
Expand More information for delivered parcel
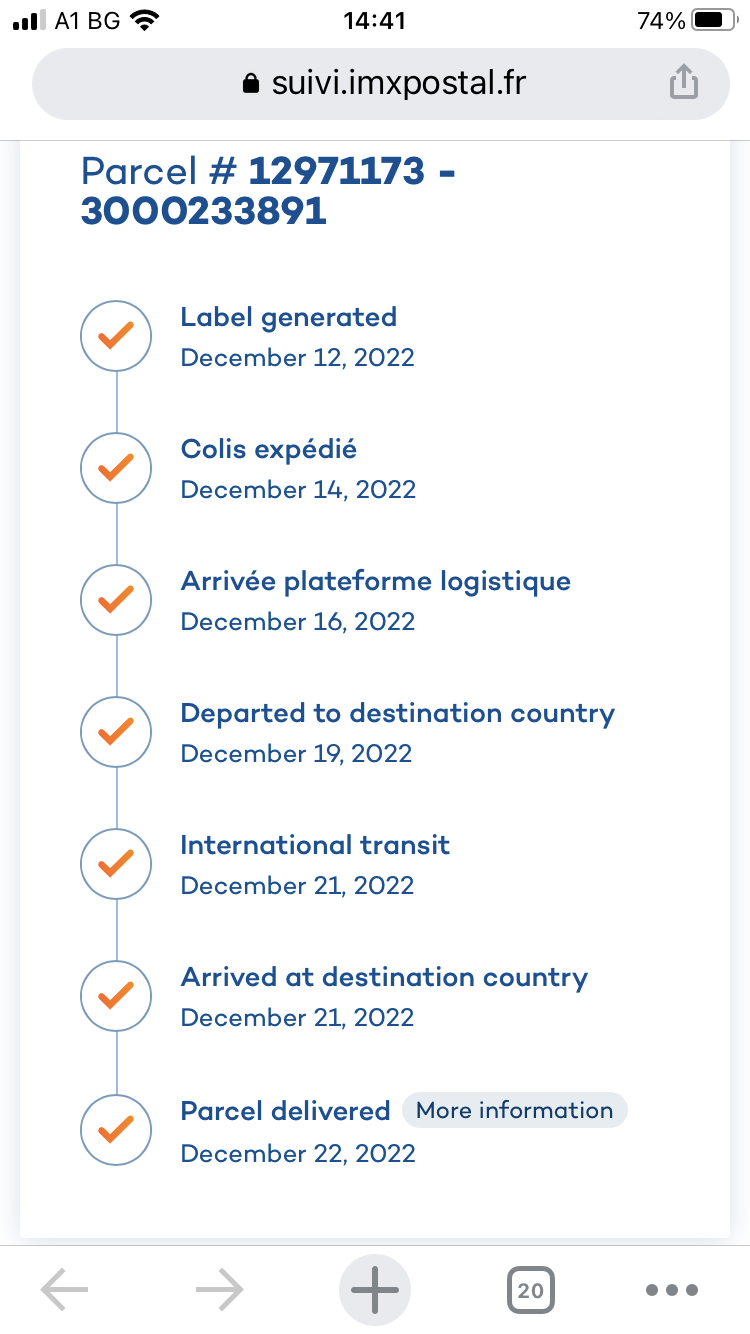(514, 1110)
